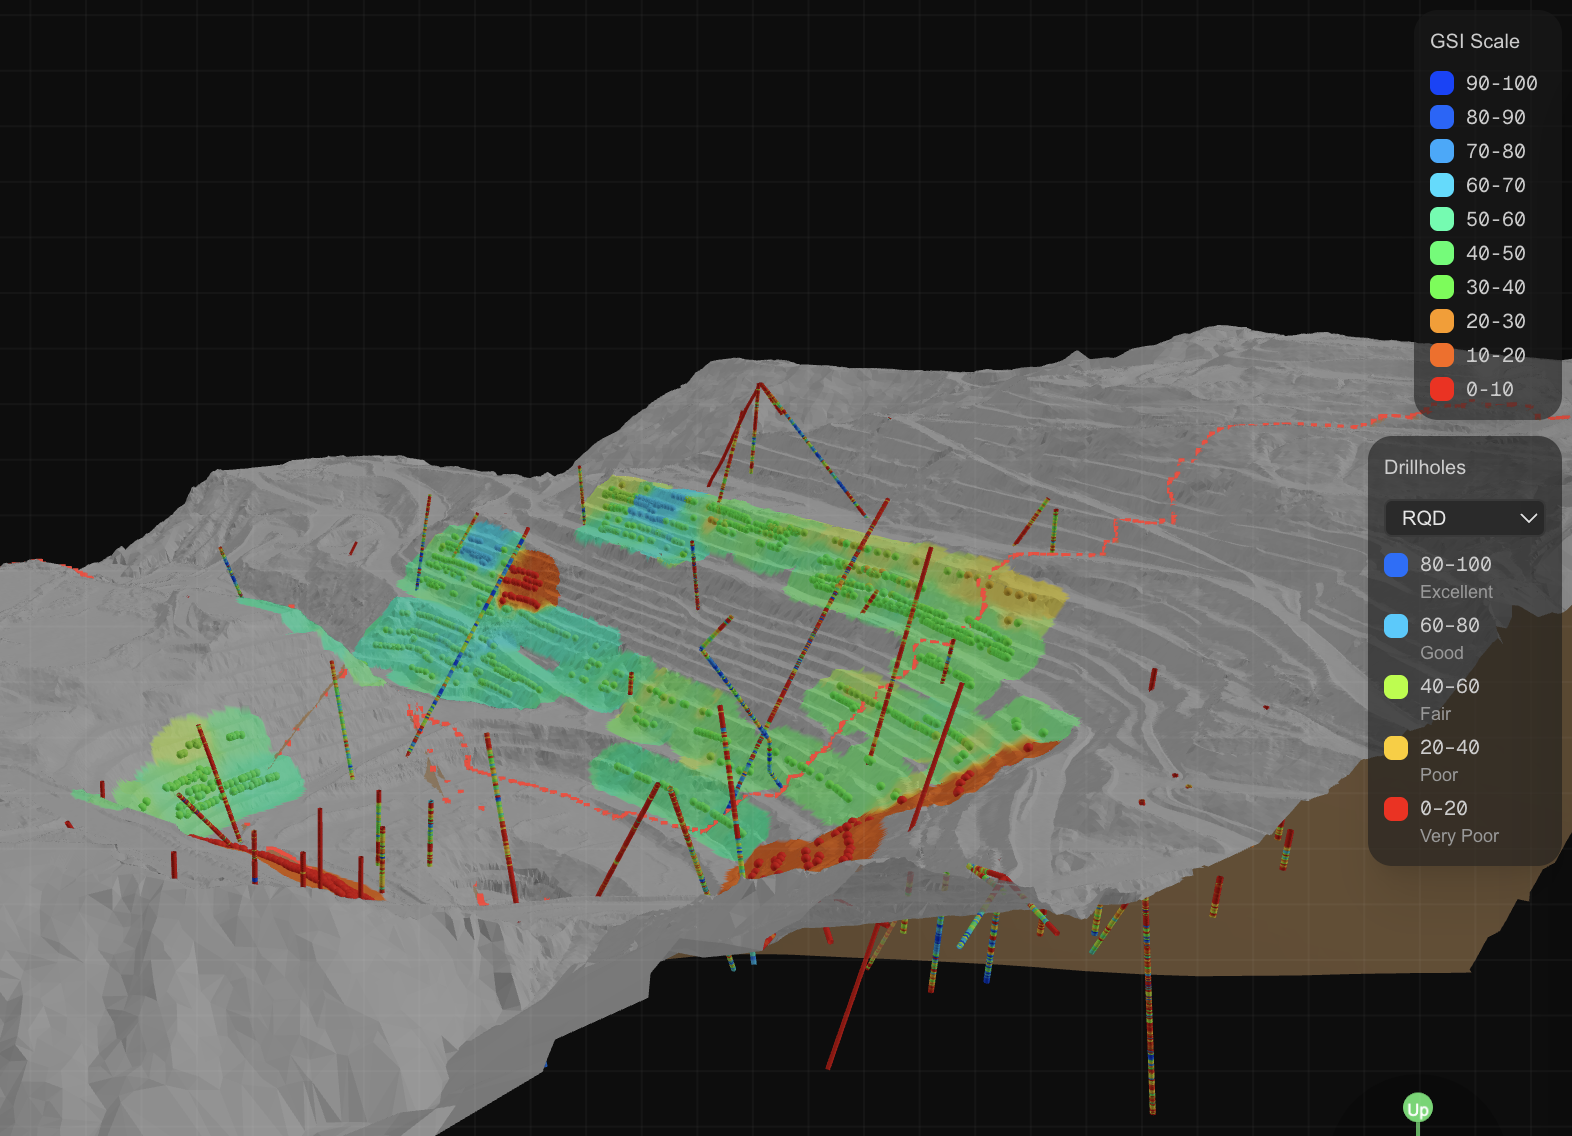Screen dimensions: 1572x1136
Task: Click the 0-20 Very Poor RQD swatch
Action: click(x=1396, y=809)
